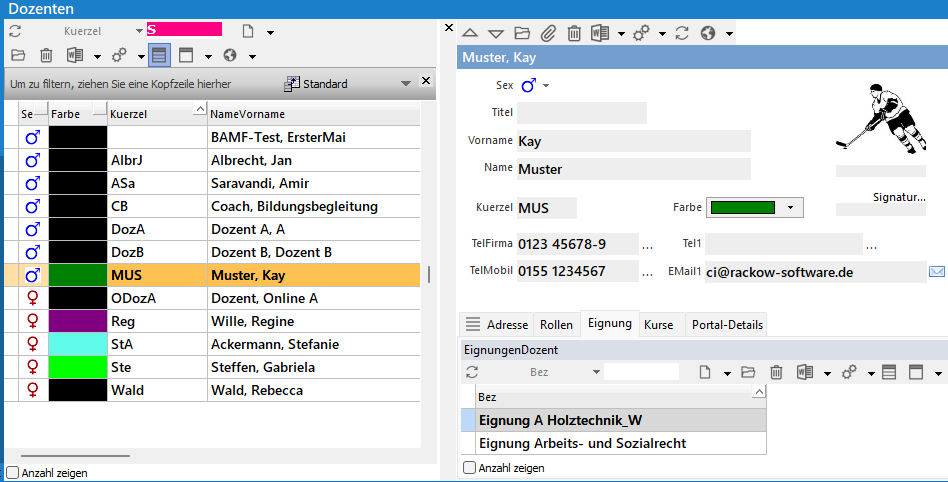Go to next record with the down arrow
The width and height of the screenshot is (948, 482).
click(496, 33)
